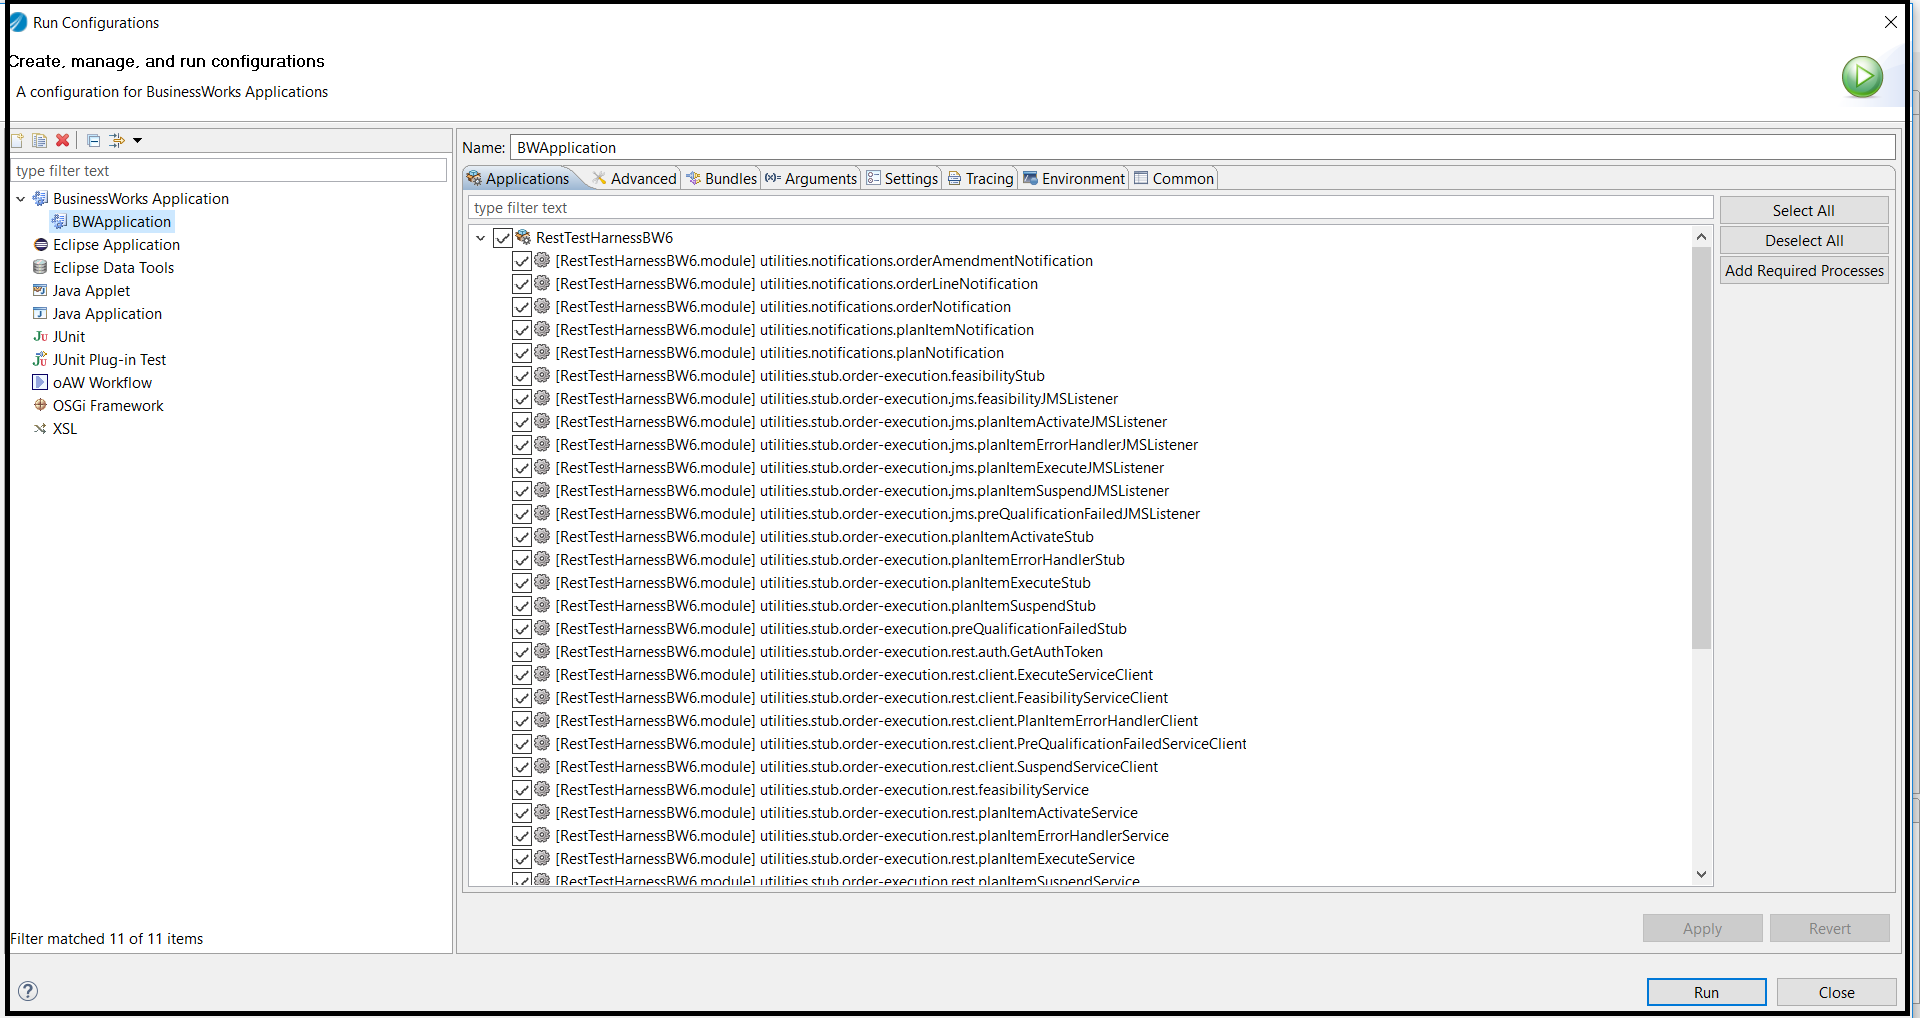
Task: Select the preQualificationFailedStub process row
Action: [840, 628]
